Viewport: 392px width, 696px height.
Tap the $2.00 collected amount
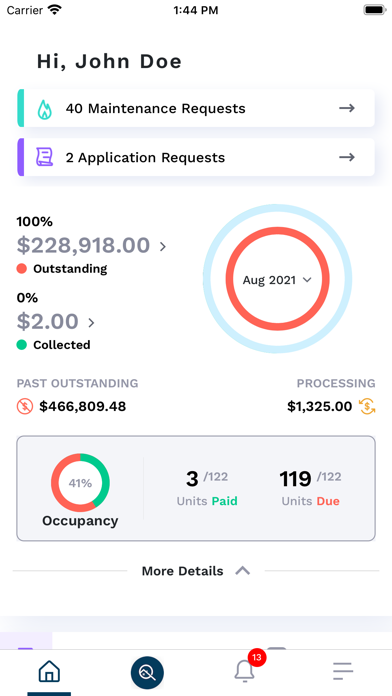pos(48,321)
